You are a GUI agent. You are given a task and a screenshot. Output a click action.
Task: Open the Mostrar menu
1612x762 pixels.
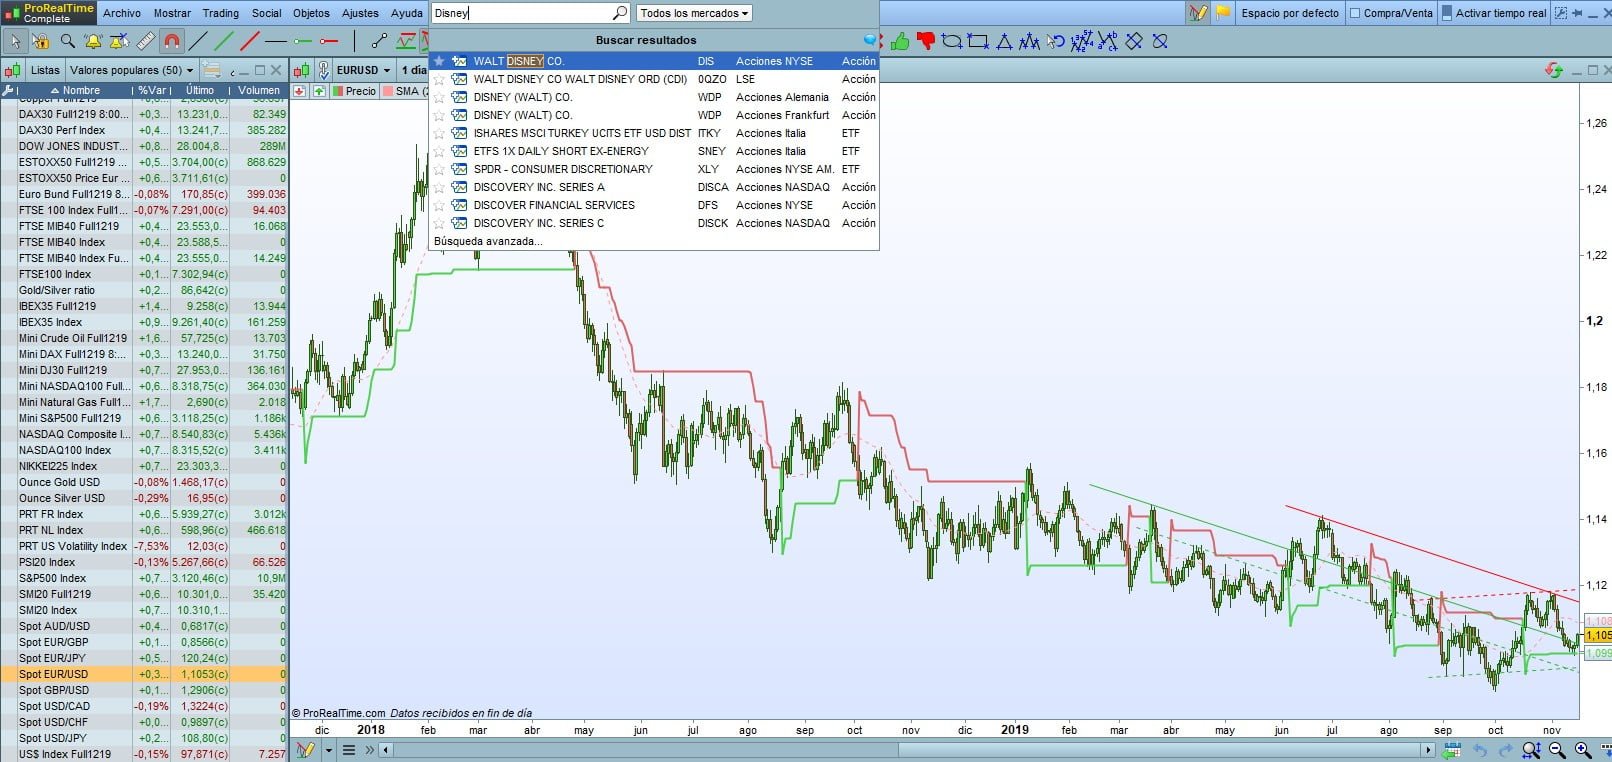172,13
